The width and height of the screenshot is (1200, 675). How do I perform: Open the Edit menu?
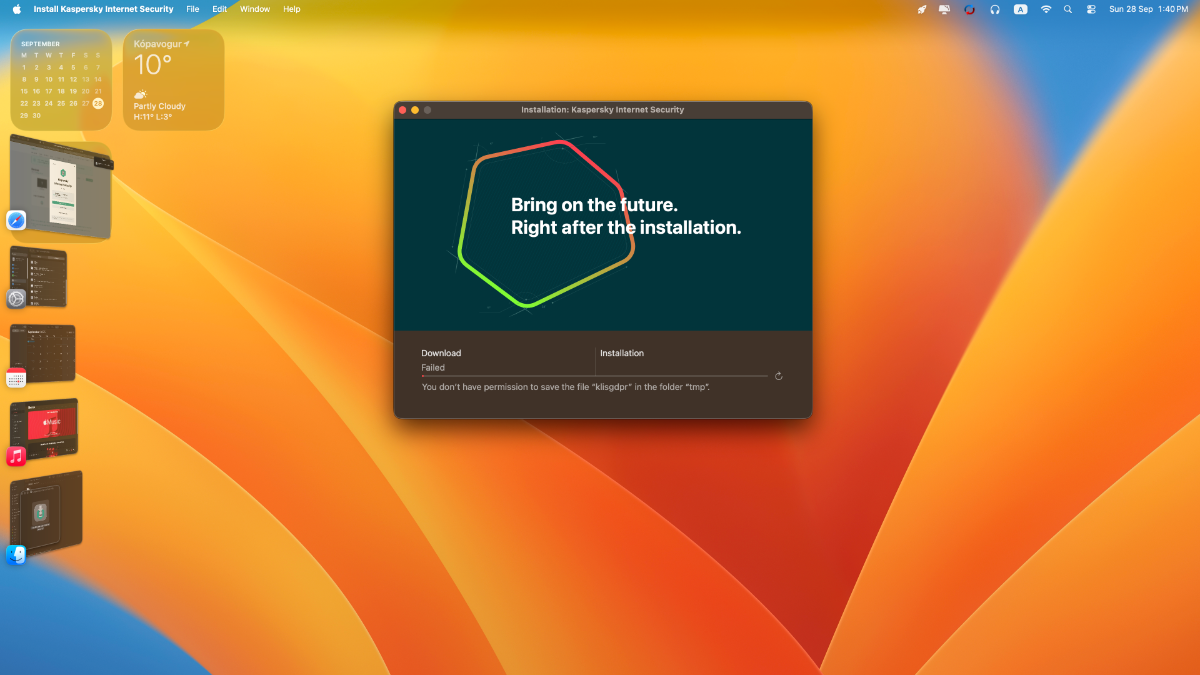click(x=220, y=9)
